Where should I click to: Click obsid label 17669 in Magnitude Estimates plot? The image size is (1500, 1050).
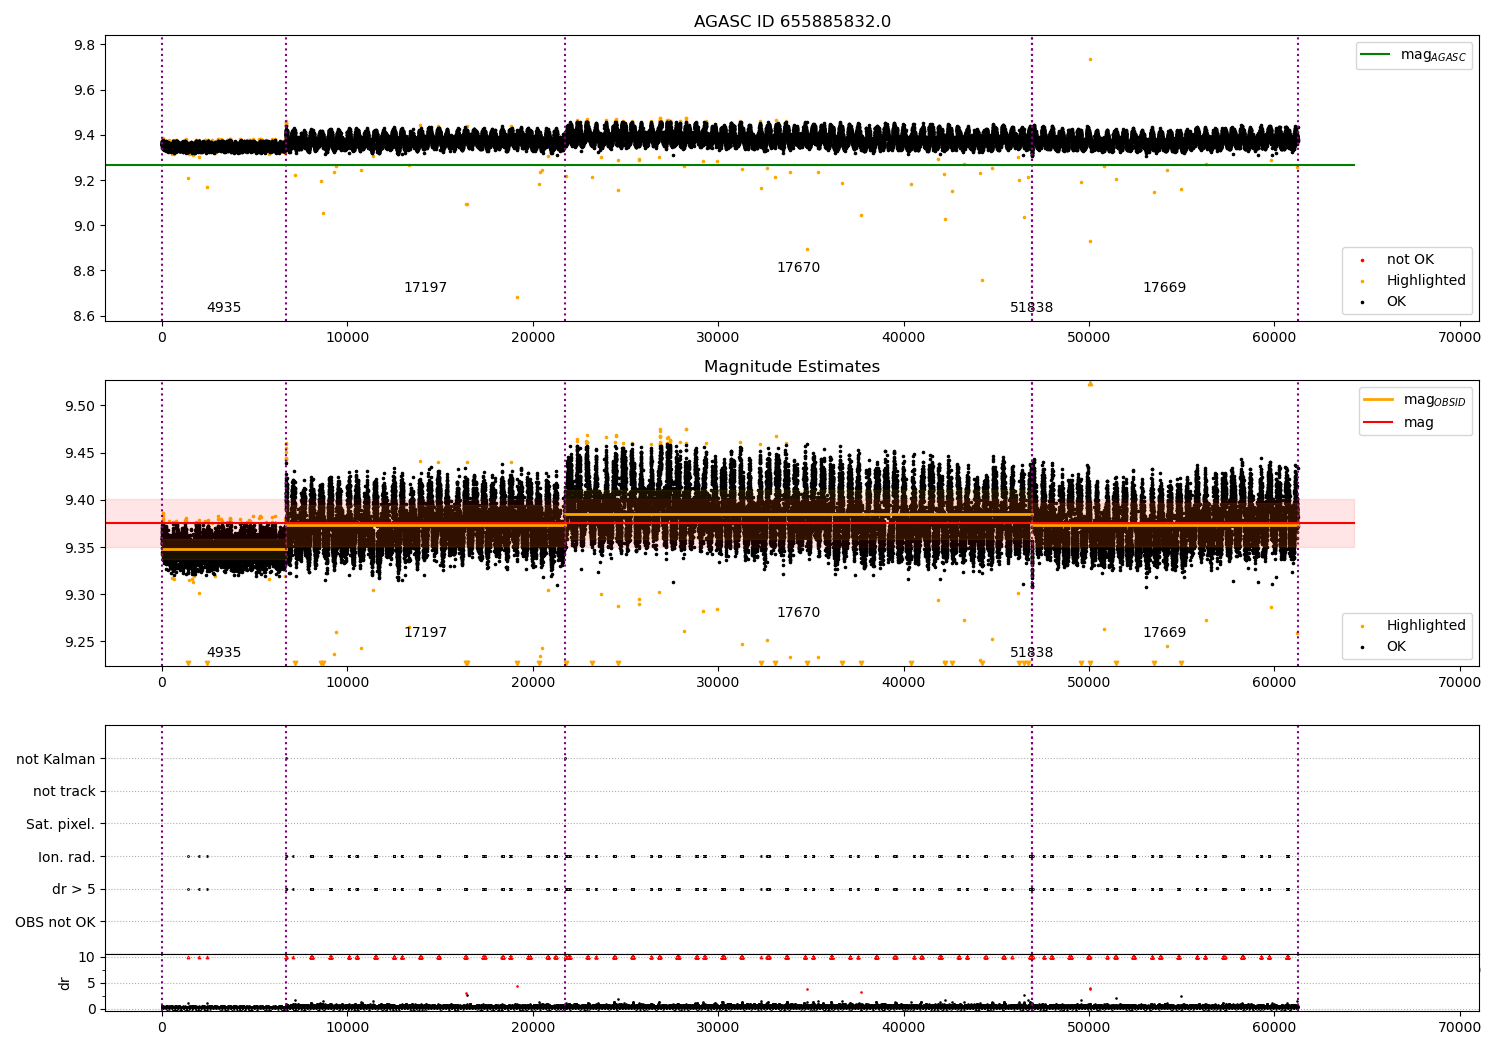pos(1164,633)
